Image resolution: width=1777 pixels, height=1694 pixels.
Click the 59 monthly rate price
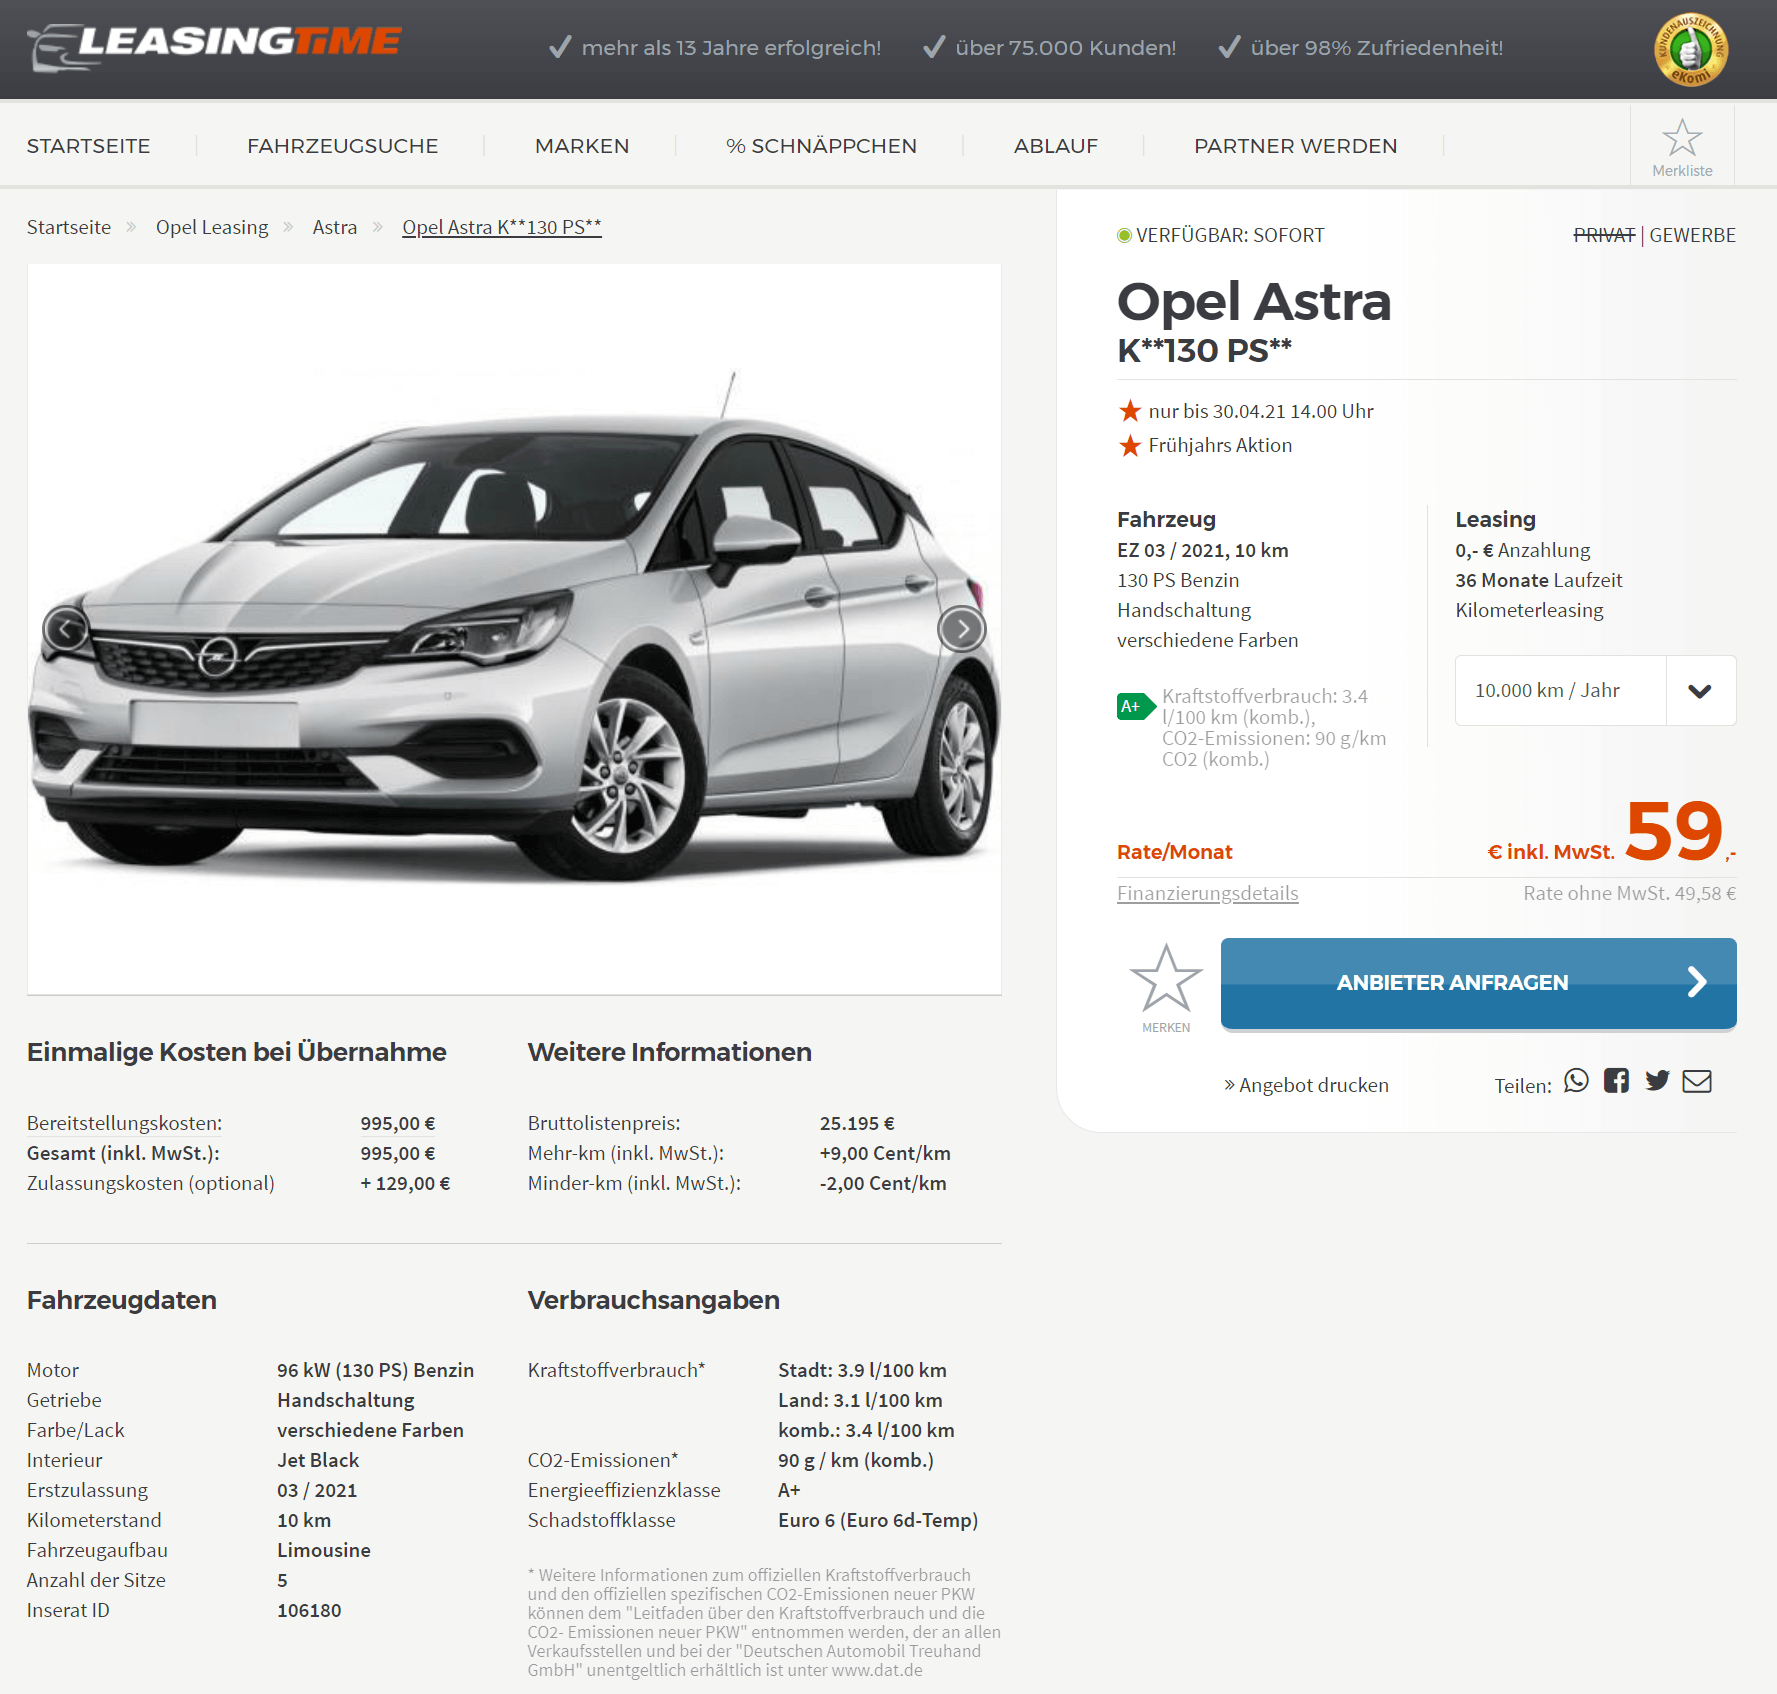point(1674,831)
